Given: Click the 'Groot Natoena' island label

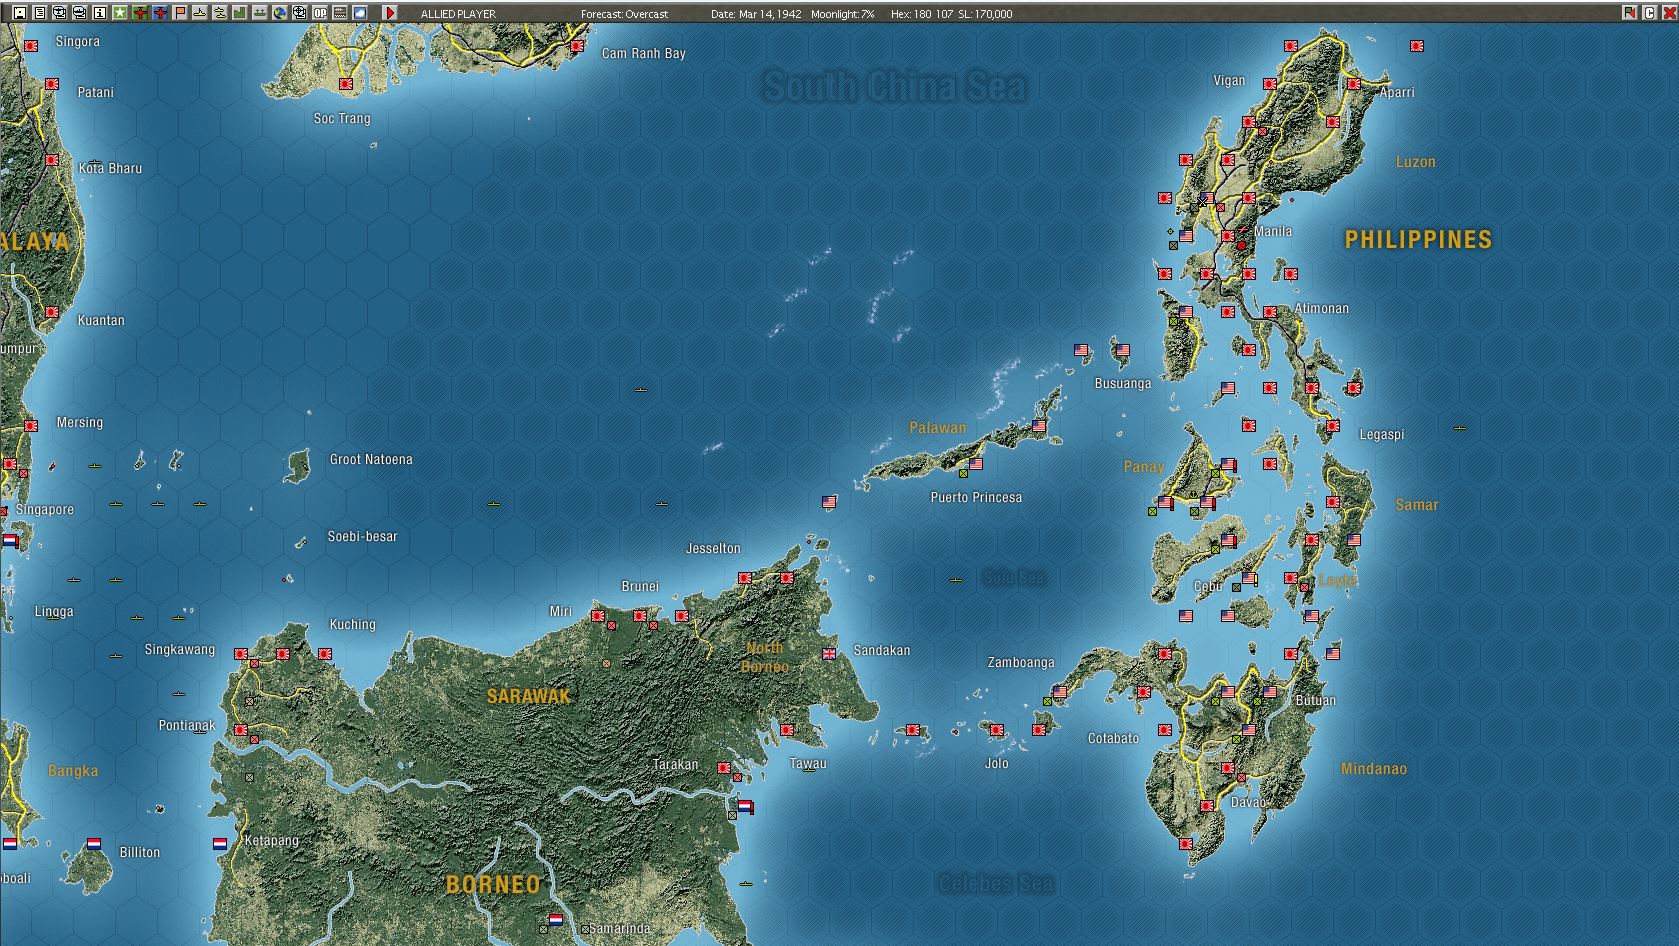Looking at the screenshot, I should [x=371, y=459].
